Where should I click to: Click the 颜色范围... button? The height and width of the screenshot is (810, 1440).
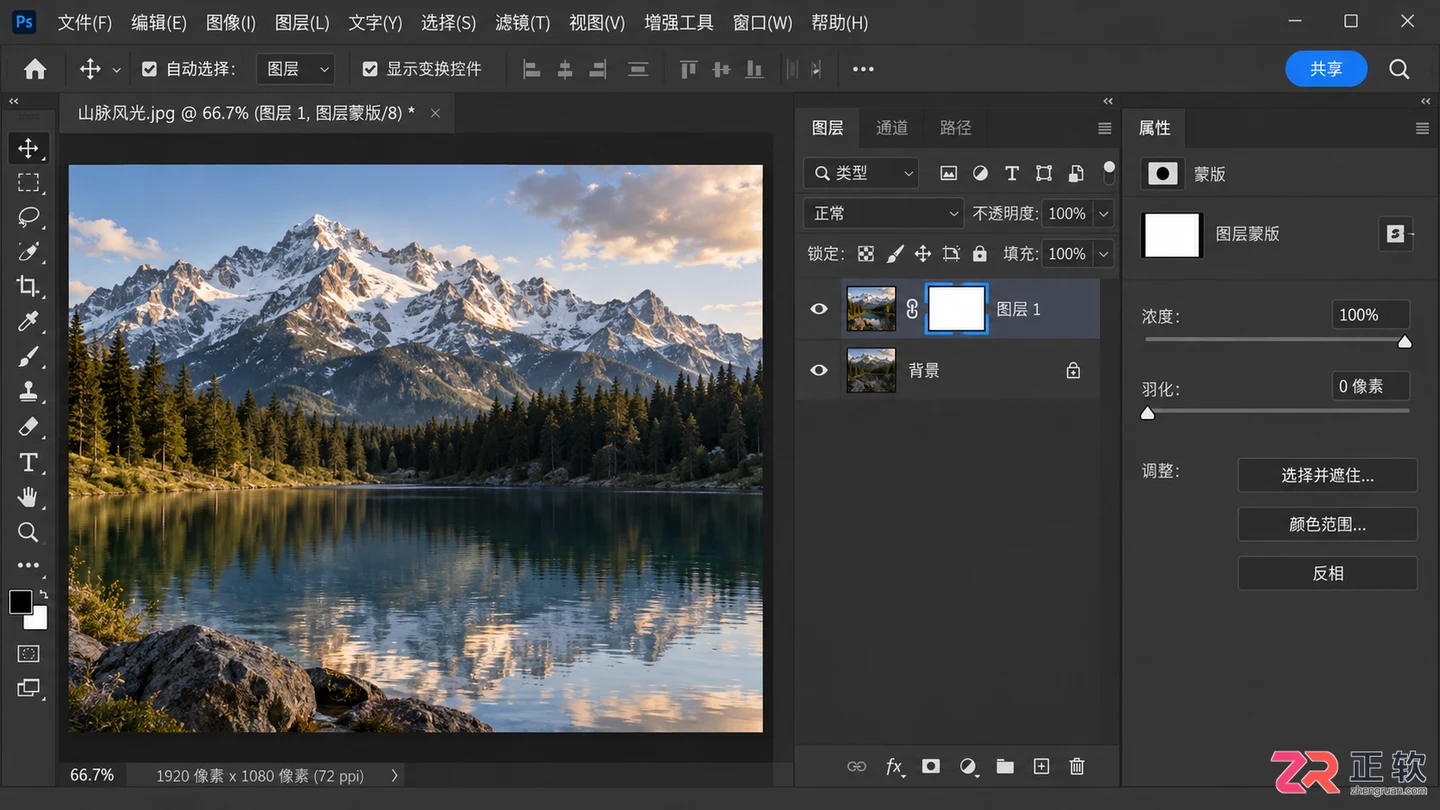[1327, 524]
